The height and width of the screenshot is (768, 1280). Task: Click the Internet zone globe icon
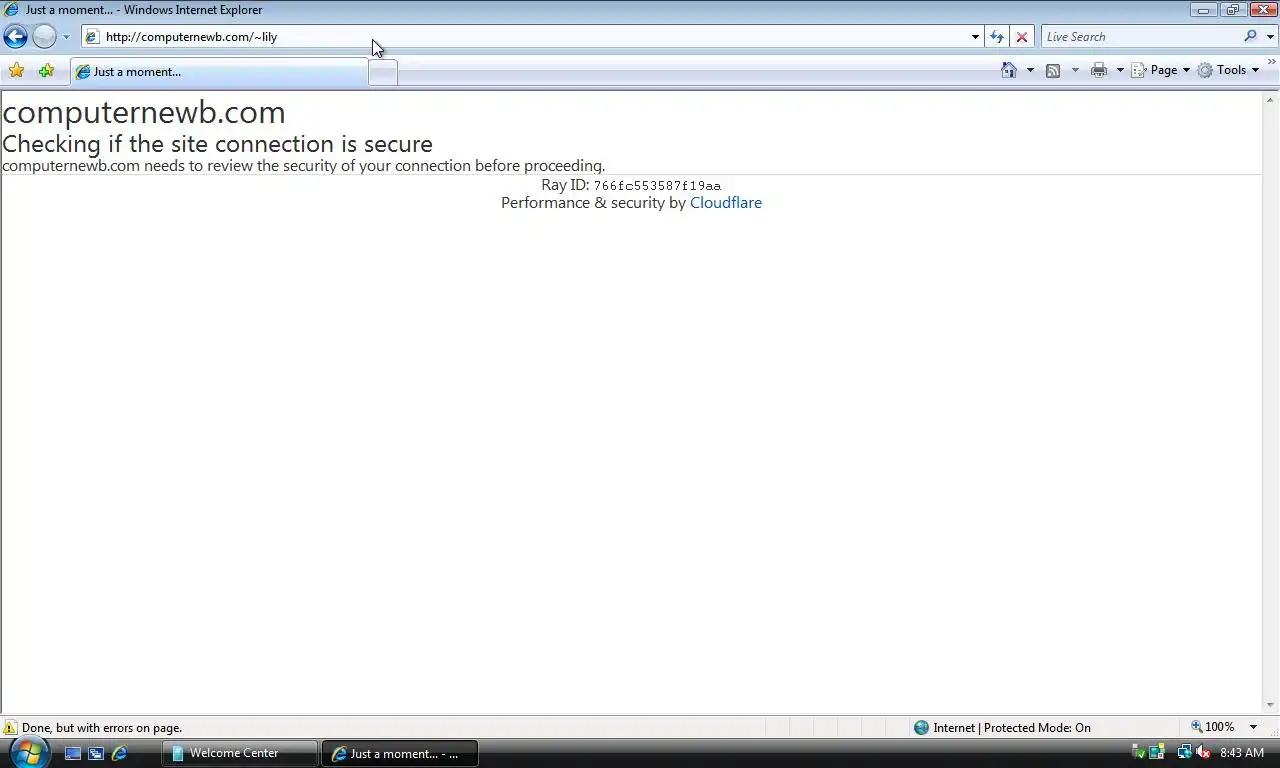(922, 728)
